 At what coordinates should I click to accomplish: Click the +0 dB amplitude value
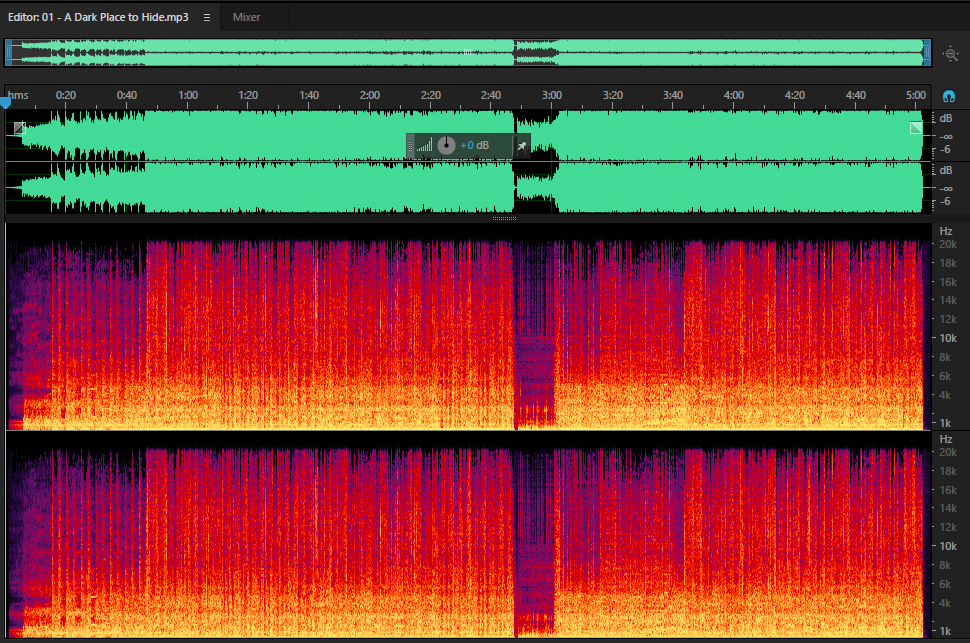tap(474, 145)
